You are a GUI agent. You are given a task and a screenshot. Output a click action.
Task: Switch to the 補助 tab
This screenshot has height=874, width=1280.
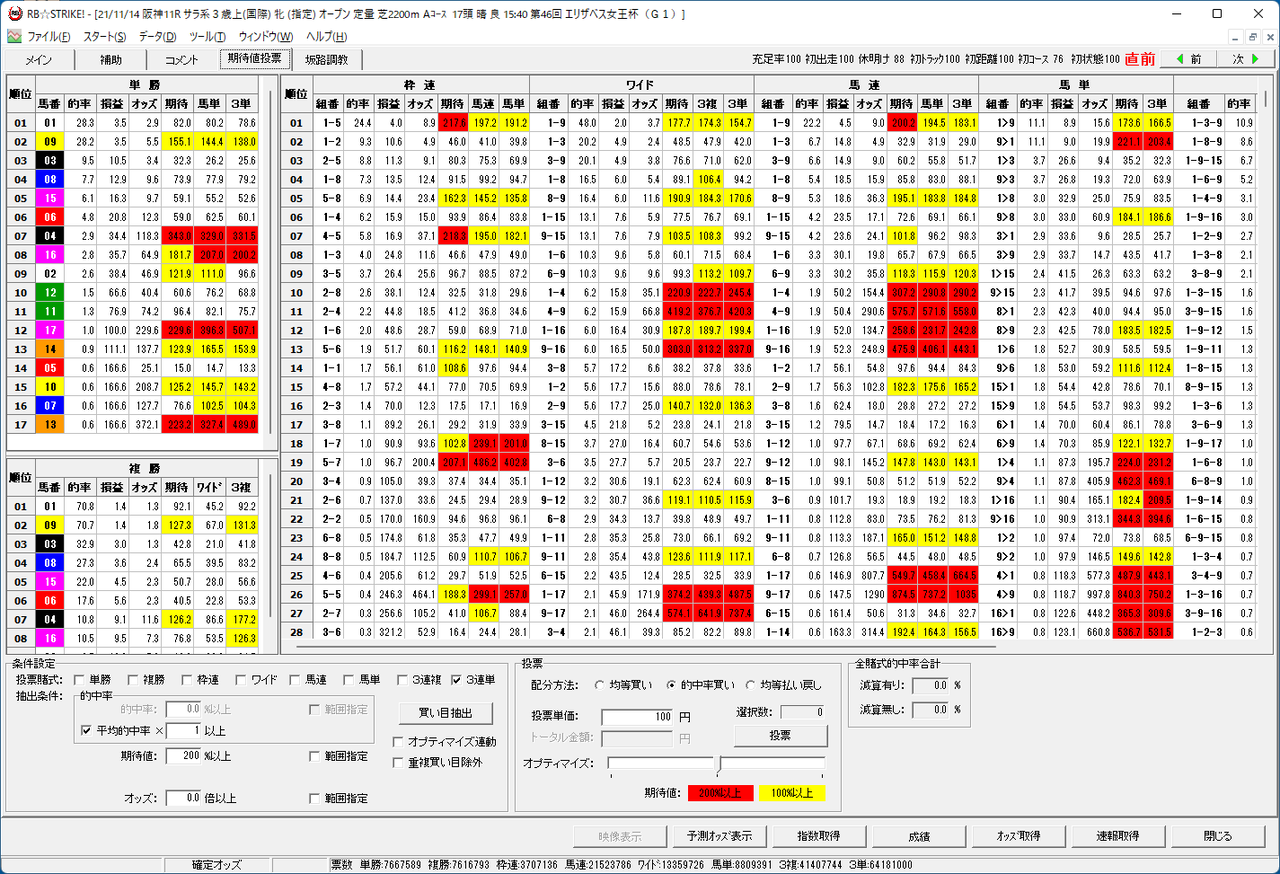coord(111,60)
